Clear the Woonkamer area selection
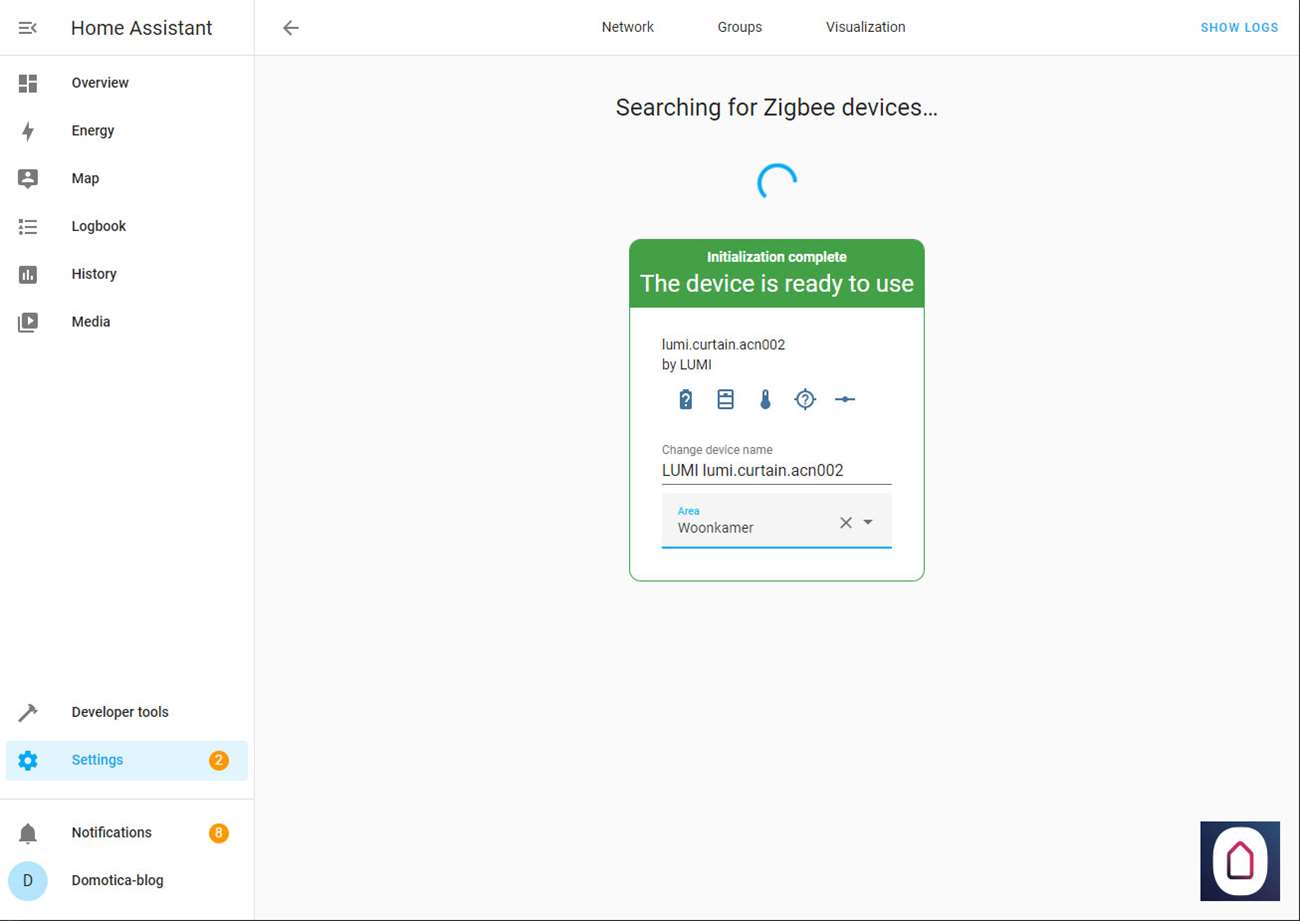The width and height of the screenshot is (1300, 921). (x=845, y=522)
